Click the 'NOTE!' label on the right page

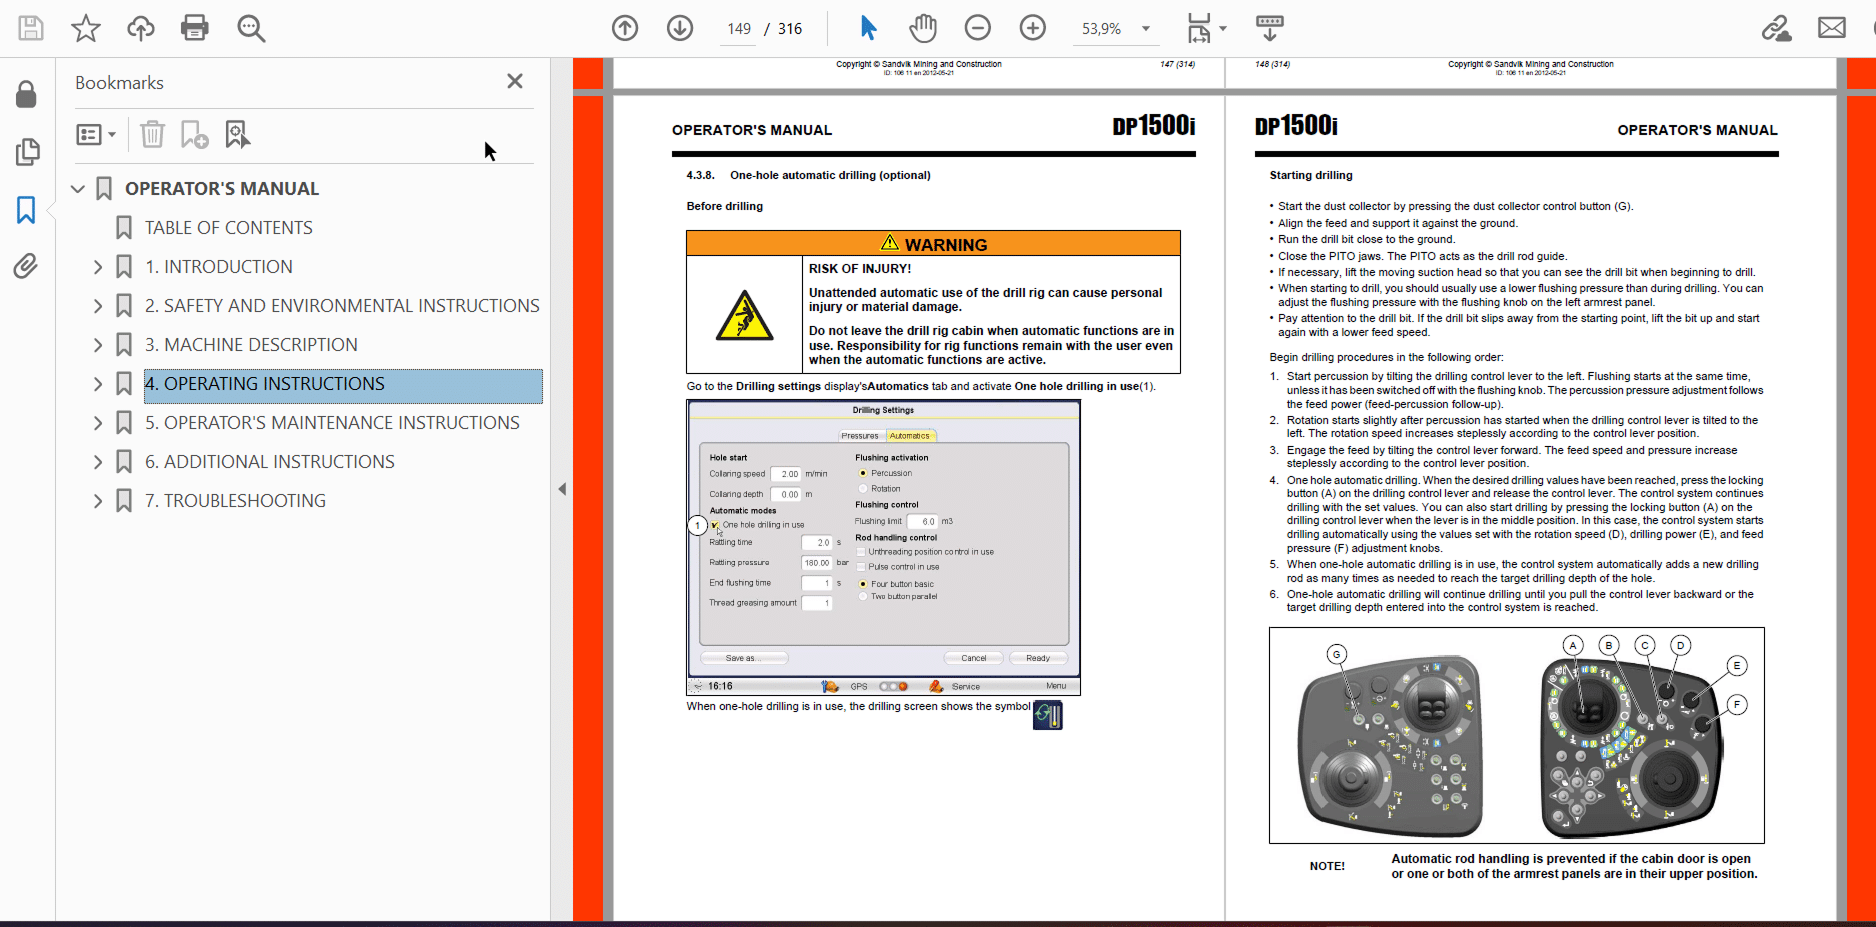pos(1327,866)
